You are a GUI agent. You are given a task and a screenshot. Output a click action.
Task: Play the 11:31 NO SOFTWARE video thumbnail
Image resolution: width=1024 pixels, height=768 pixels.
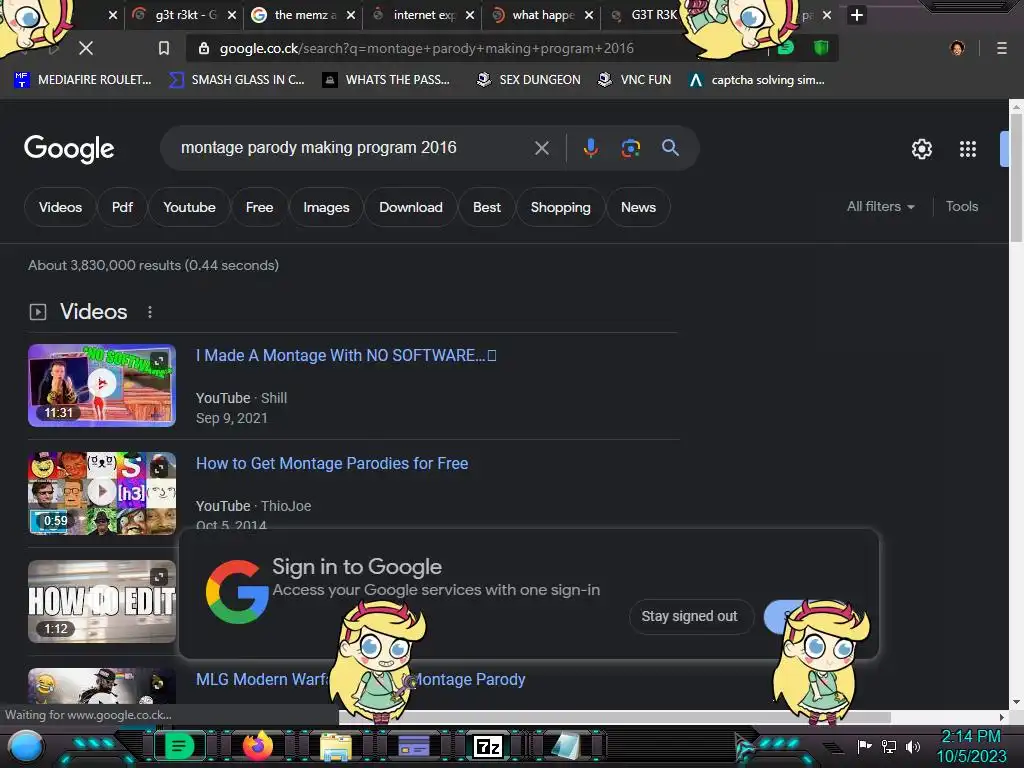click(102, 385)
